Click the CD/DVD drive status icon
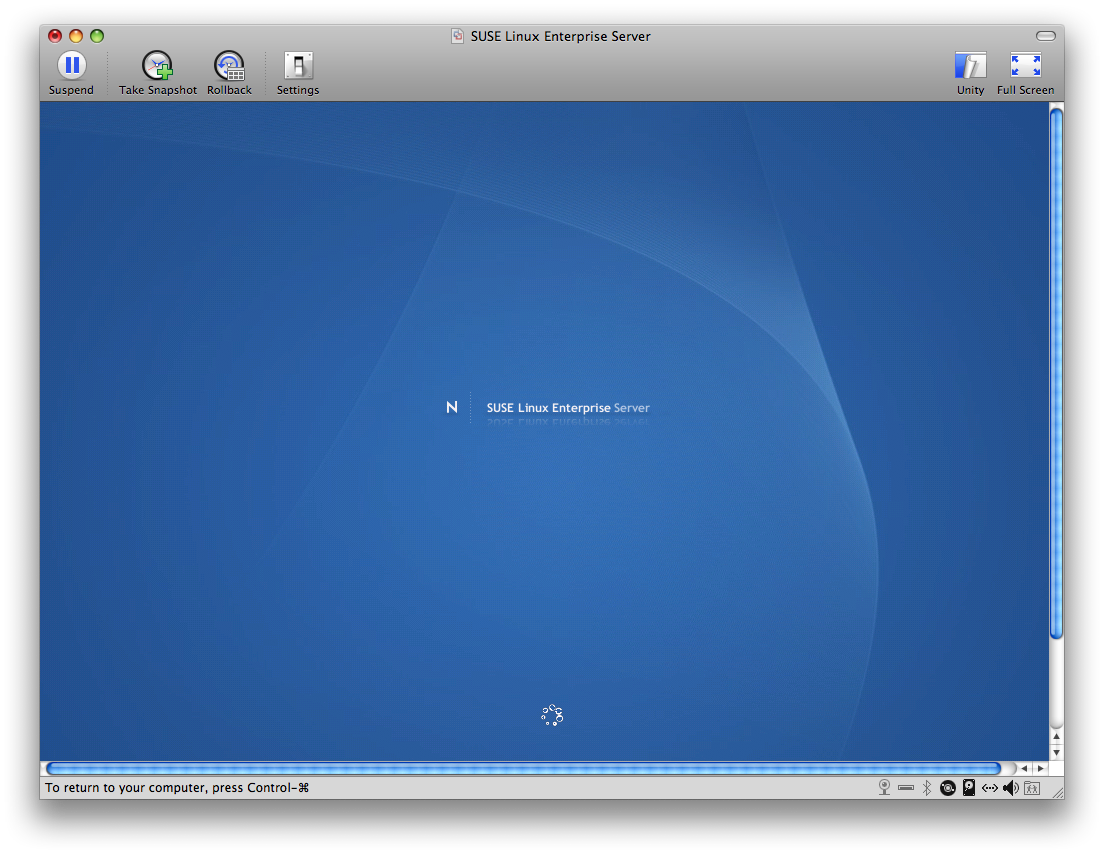Image resolution: width=1104 pixels, height=854 pixels. tap(948, 788)
